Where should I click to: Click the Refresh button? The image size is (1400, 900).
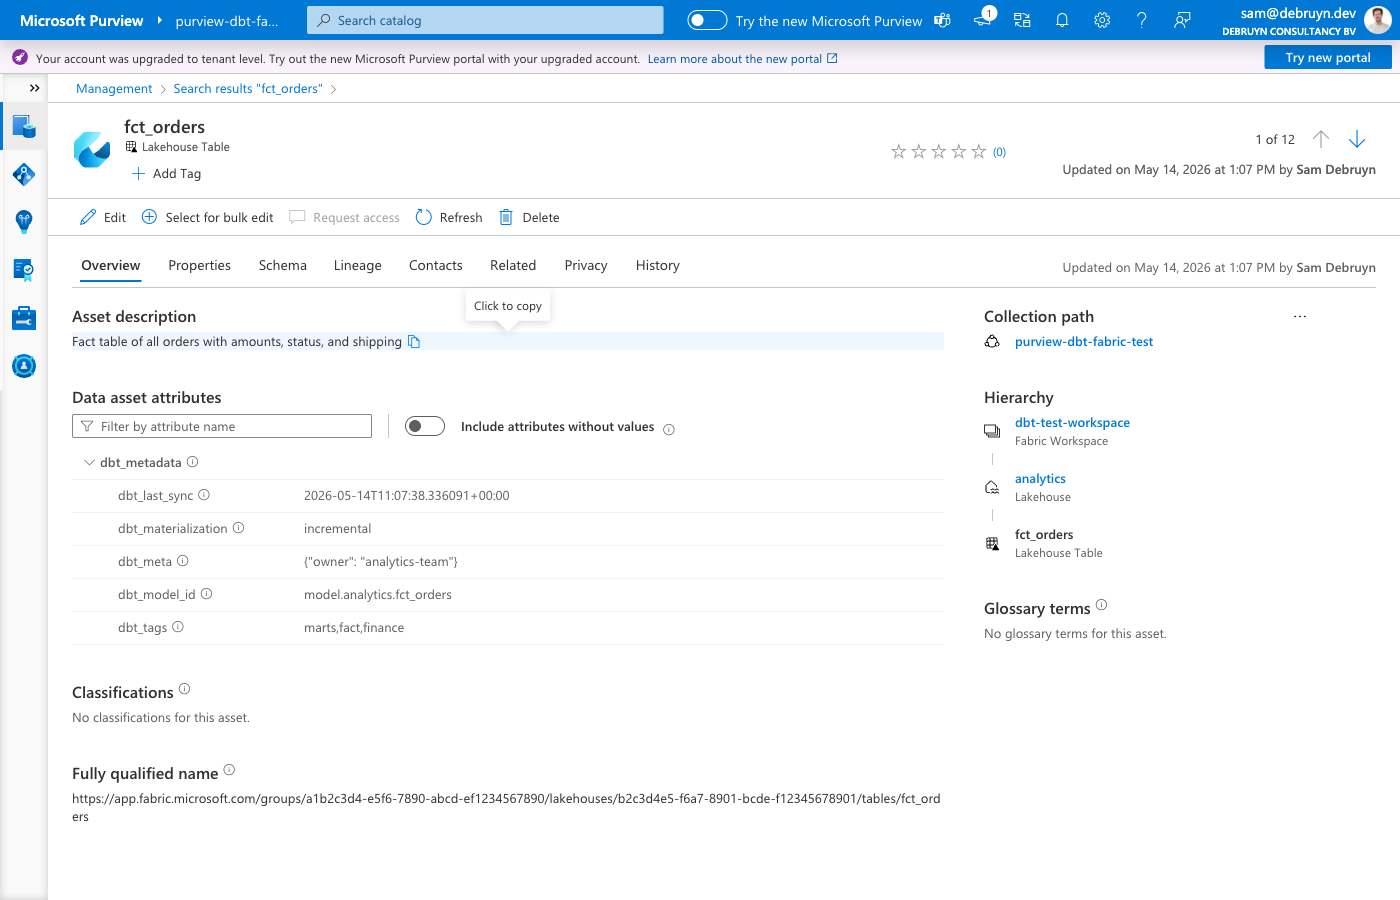[x=449, y=217]
